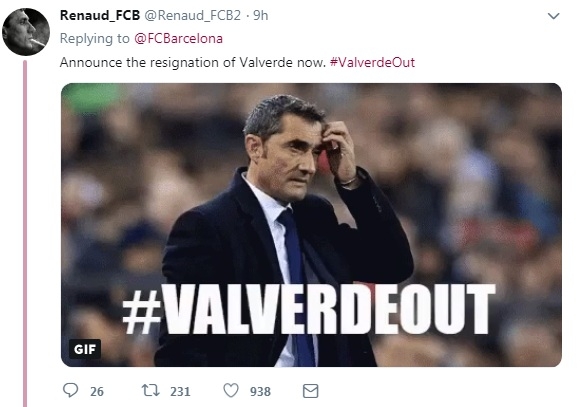Share via the envelope message icon

310,391
